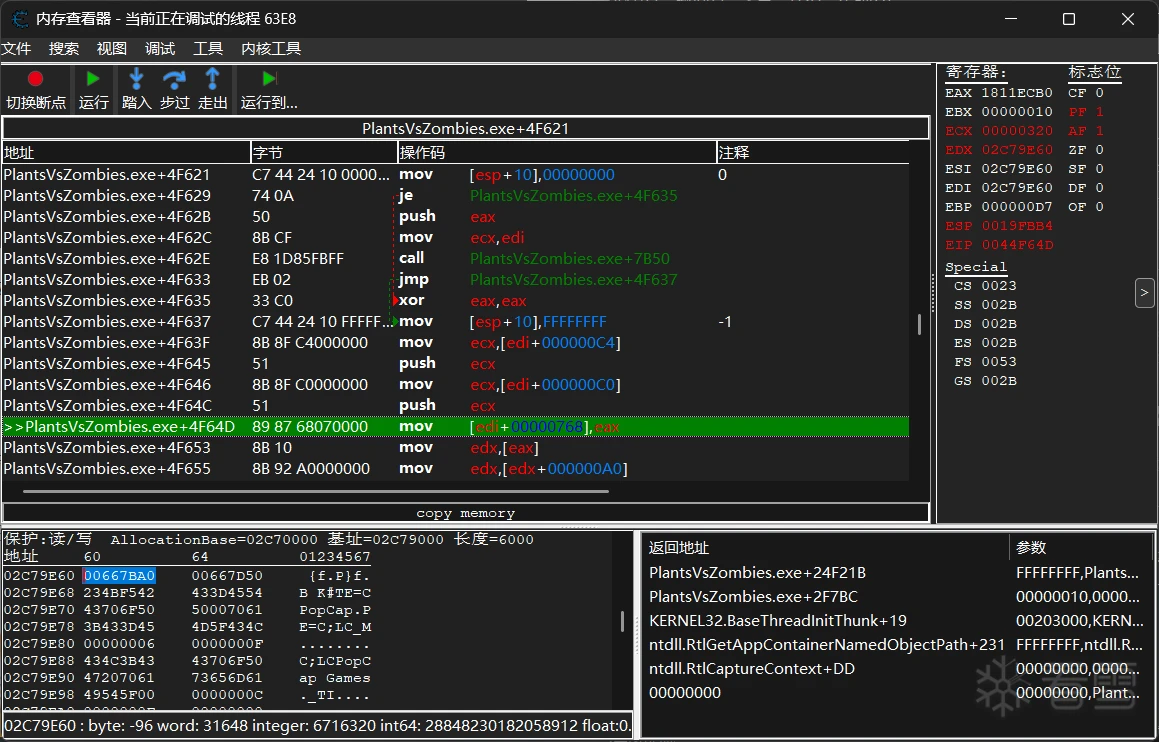Click highlighted hex value 00667BA0
Screen dimensions: 1159x742
pyautogui.click(x=120, y=576)
